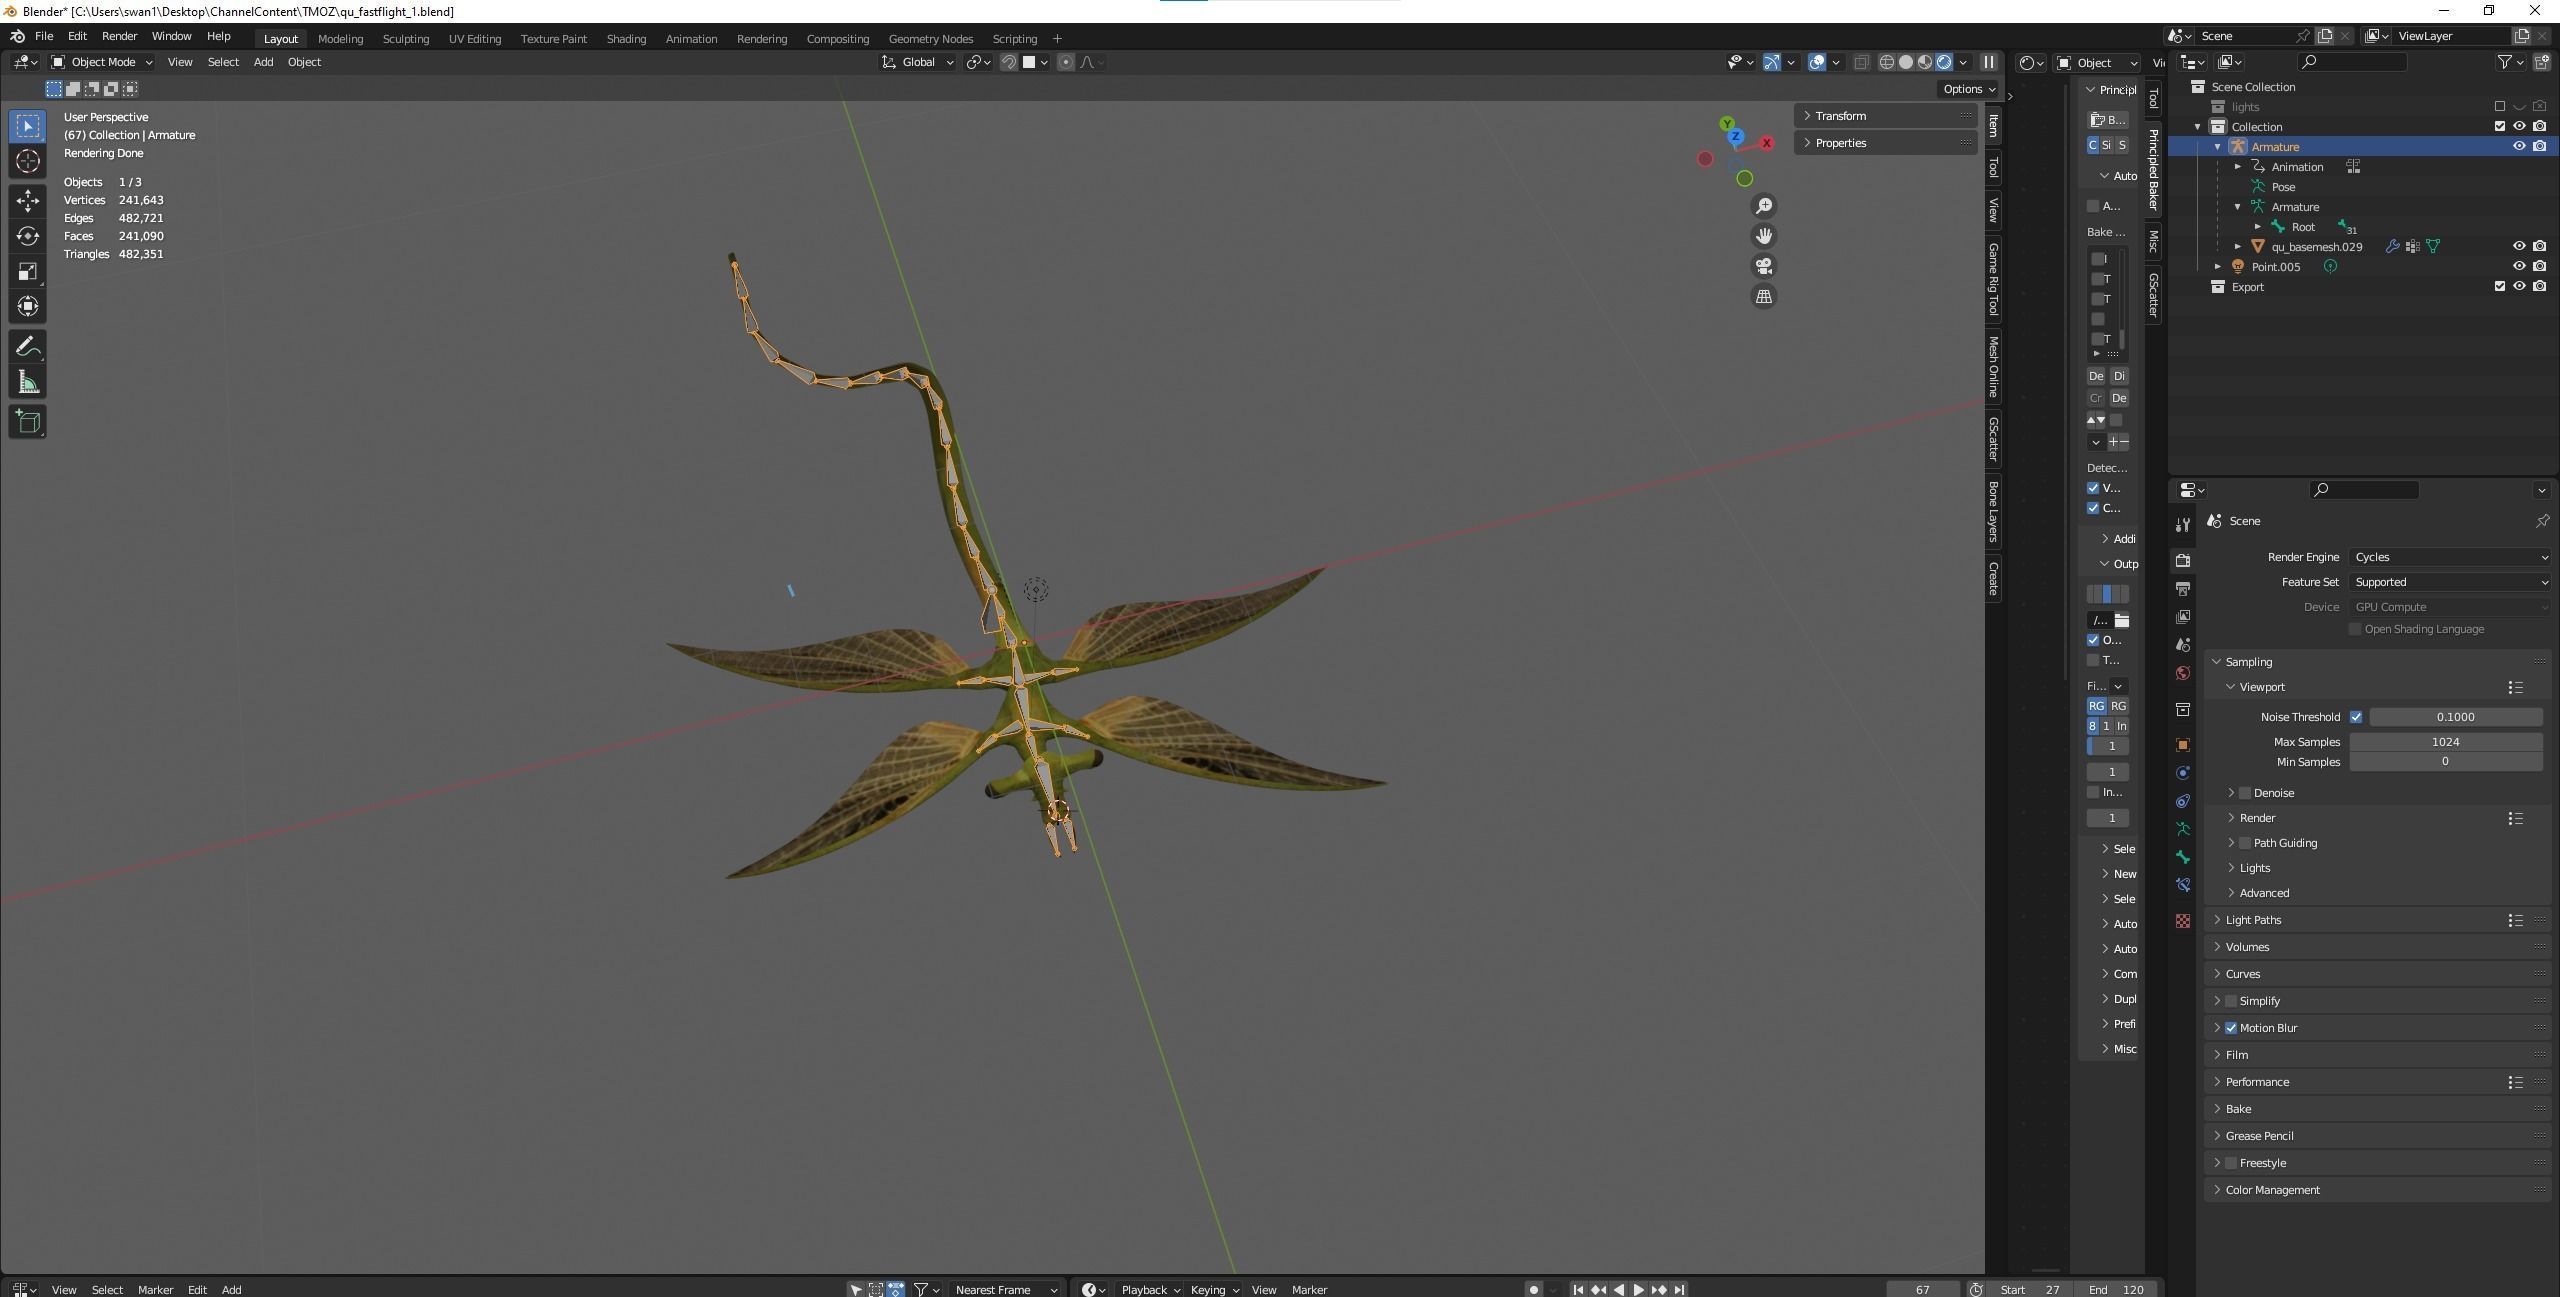Activate the Move tool

[28, 201]
